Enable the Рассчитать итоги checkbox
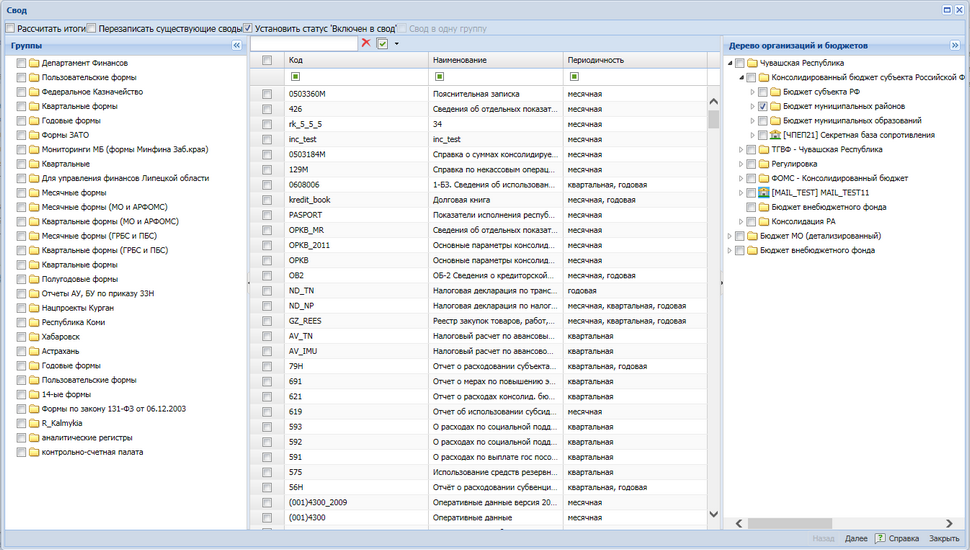Screen dimensions: 970x550 [x=10, y=28]
